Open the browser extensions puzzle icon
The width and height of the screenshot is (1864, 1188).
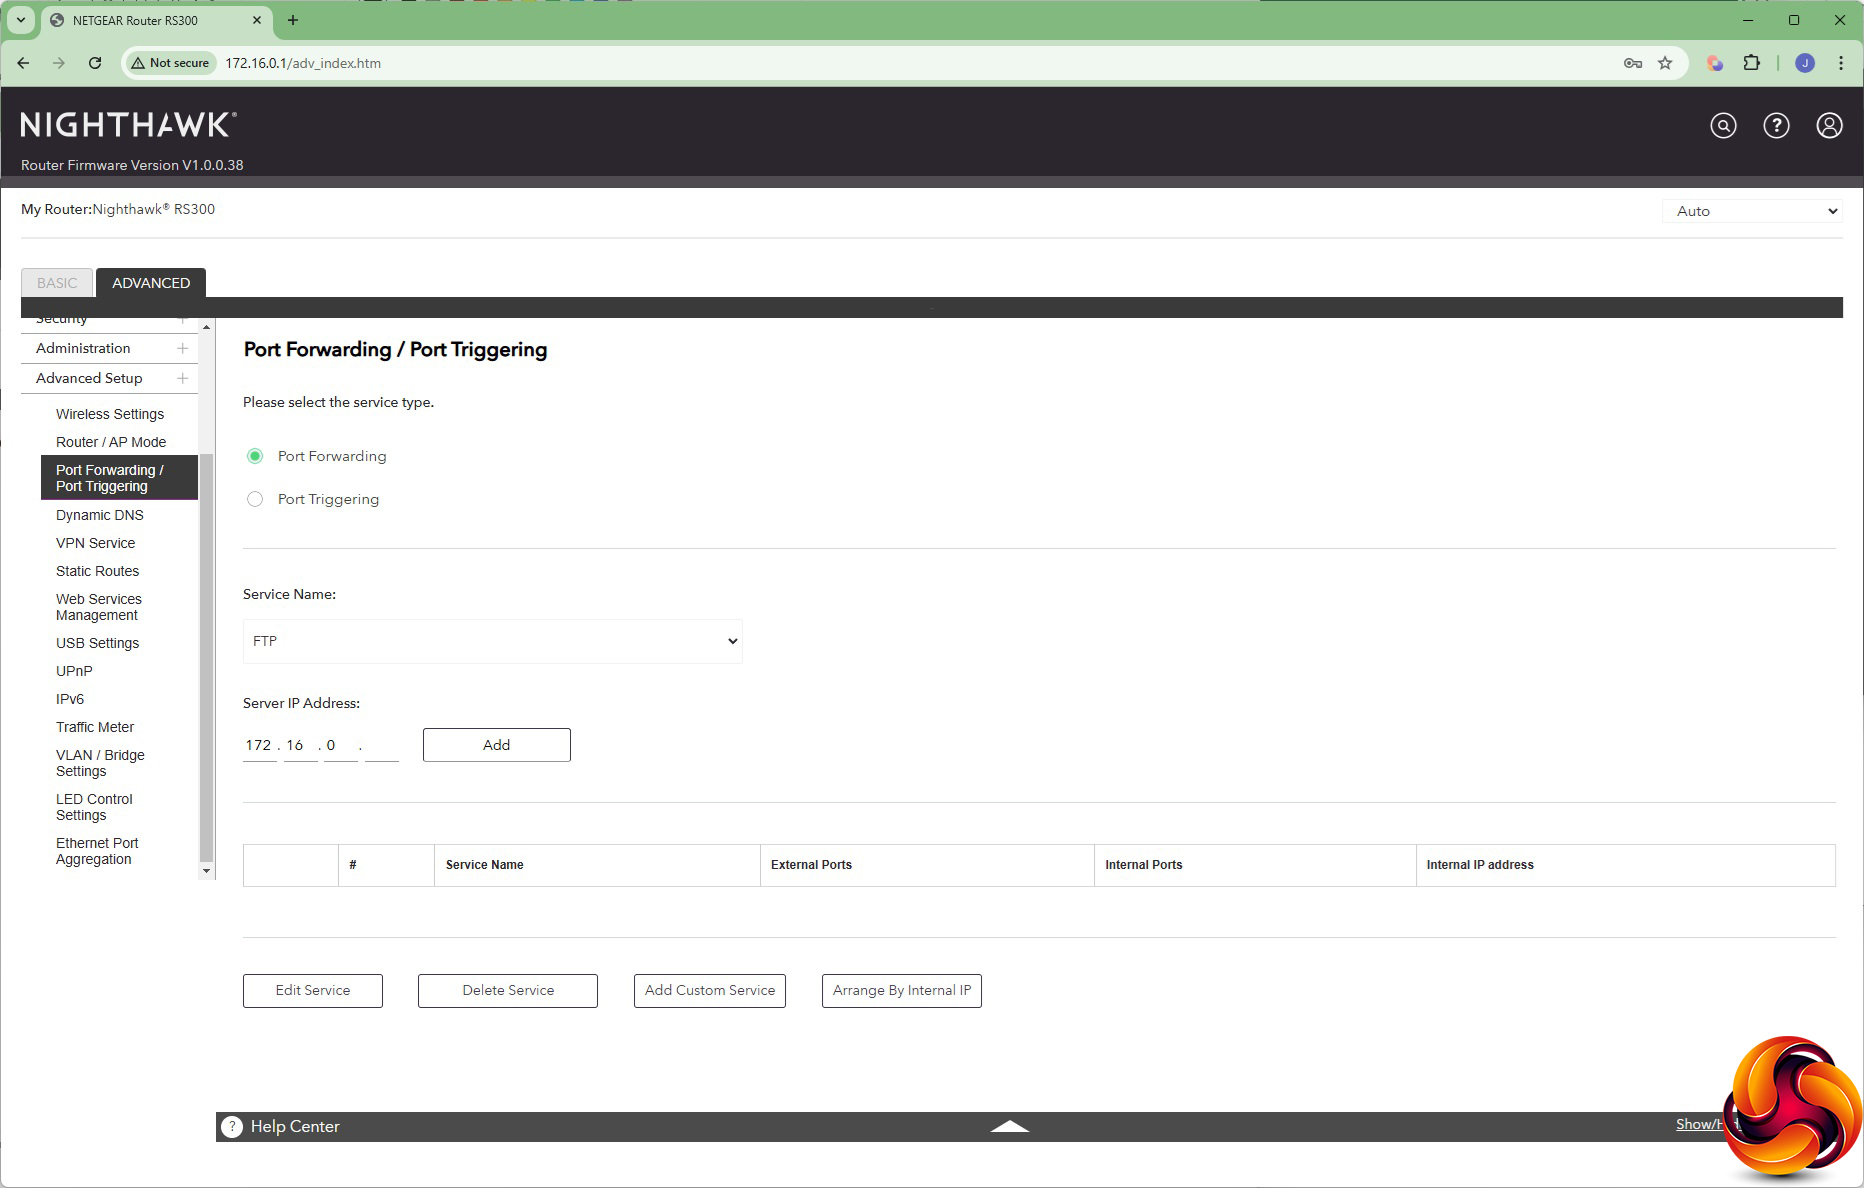(x=1751, y=63)
